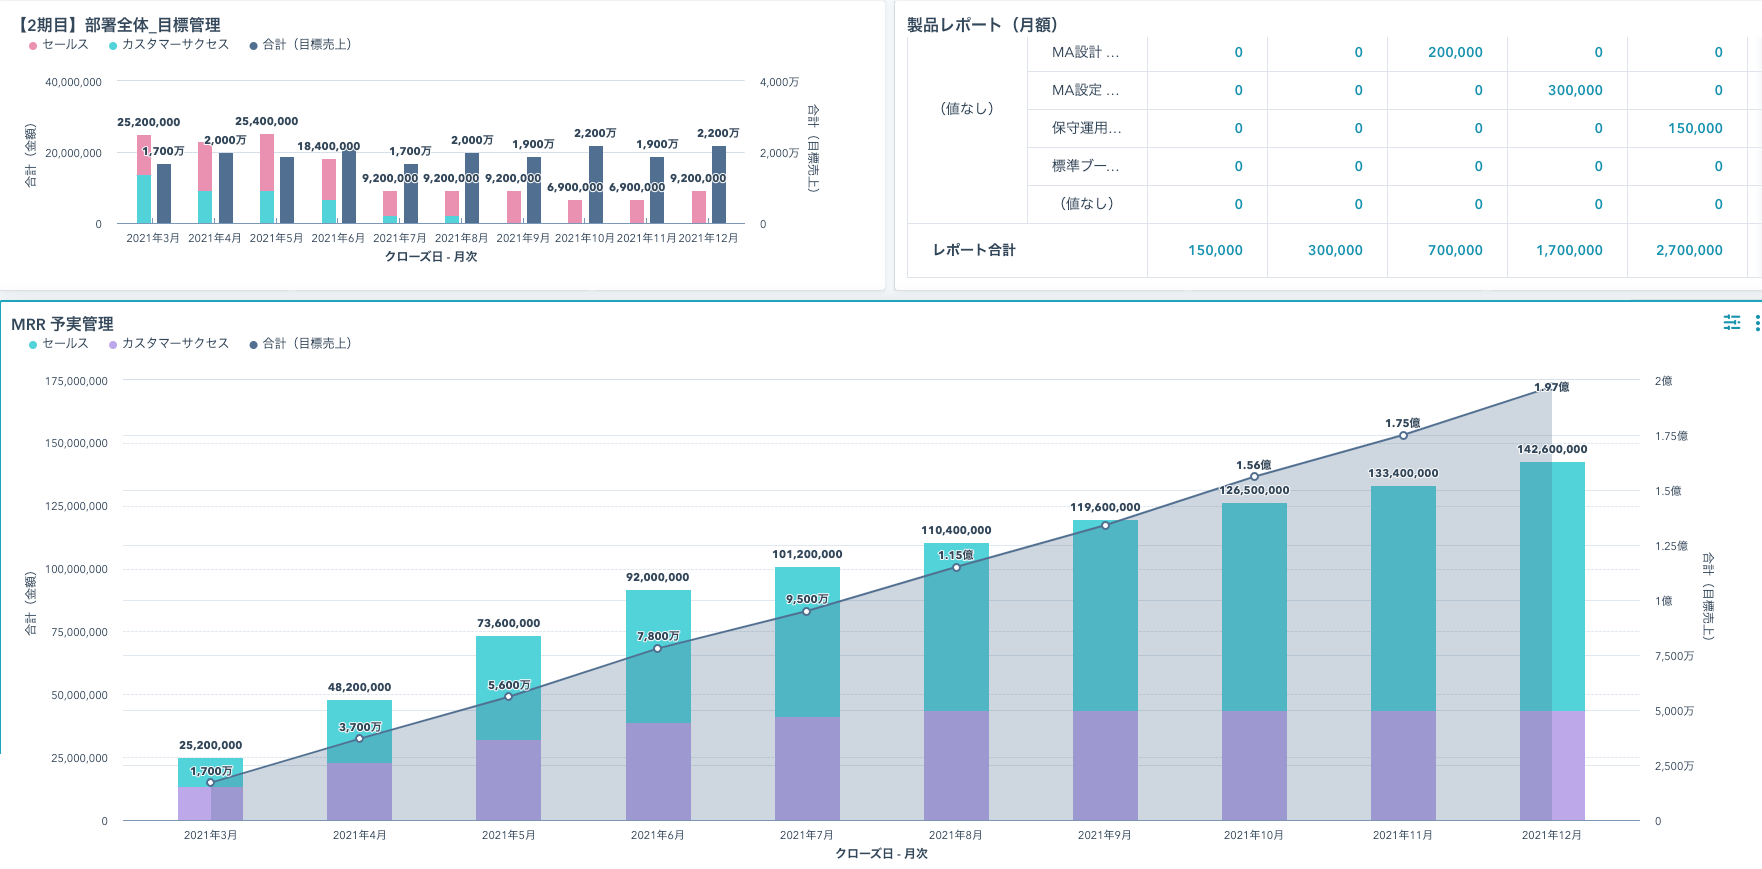Toggle カスタマーサクセス legend in 部署全体_目標管理 chart
The image size is (1762, 869).
point(169,44)
